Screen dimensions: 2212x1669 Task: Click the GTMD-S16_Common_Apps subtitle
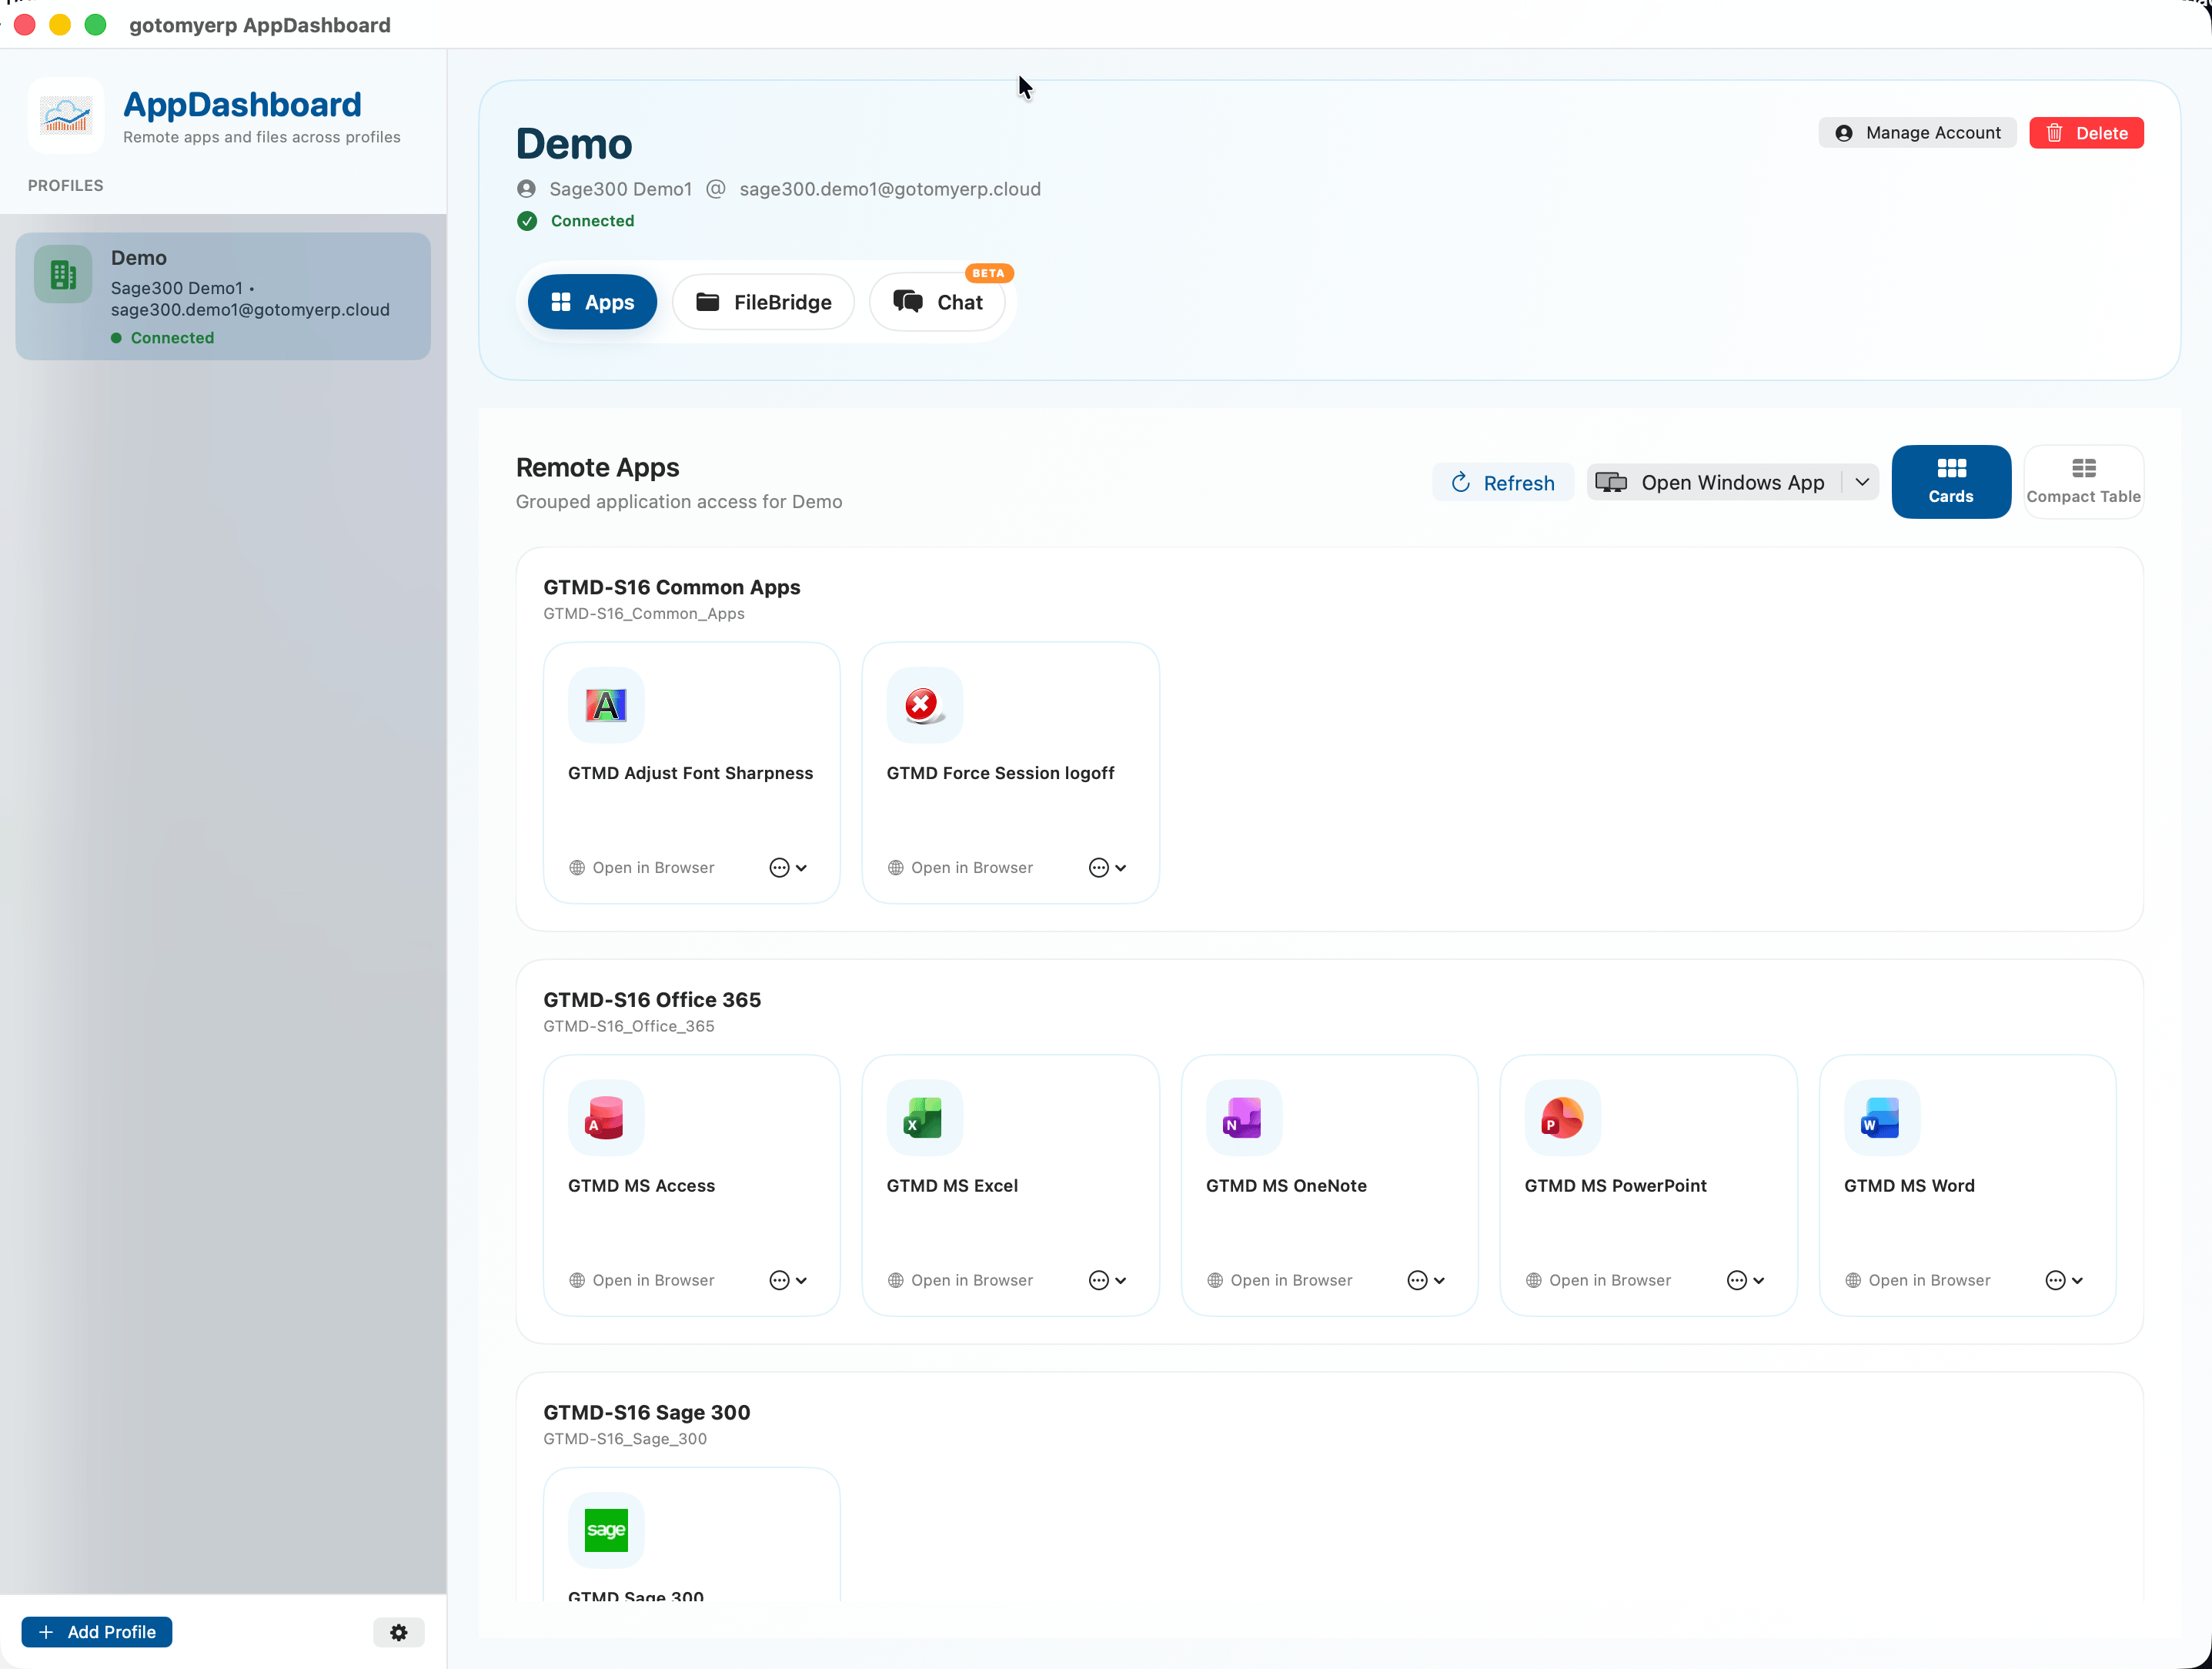click(x=644, y=614)
